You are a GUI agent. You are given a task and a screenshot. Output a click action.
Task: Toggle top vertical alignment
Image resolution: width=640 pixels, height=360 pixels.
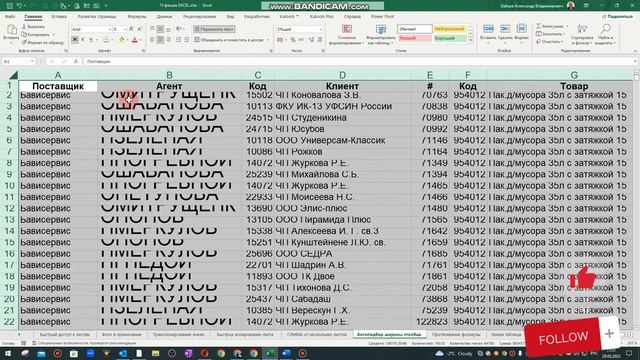point(152,29)
